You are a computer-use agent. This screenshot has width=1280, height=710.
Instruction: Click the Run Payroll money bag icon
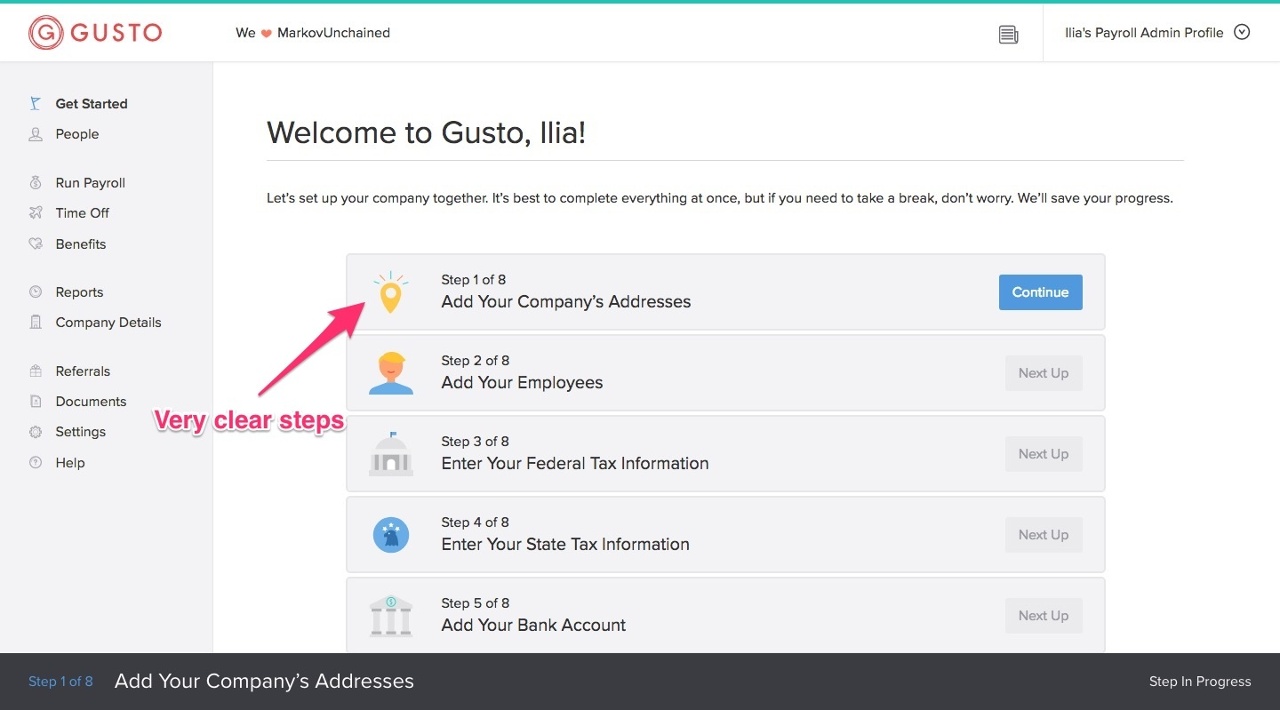pyautogui.click(x=36, y=183)
